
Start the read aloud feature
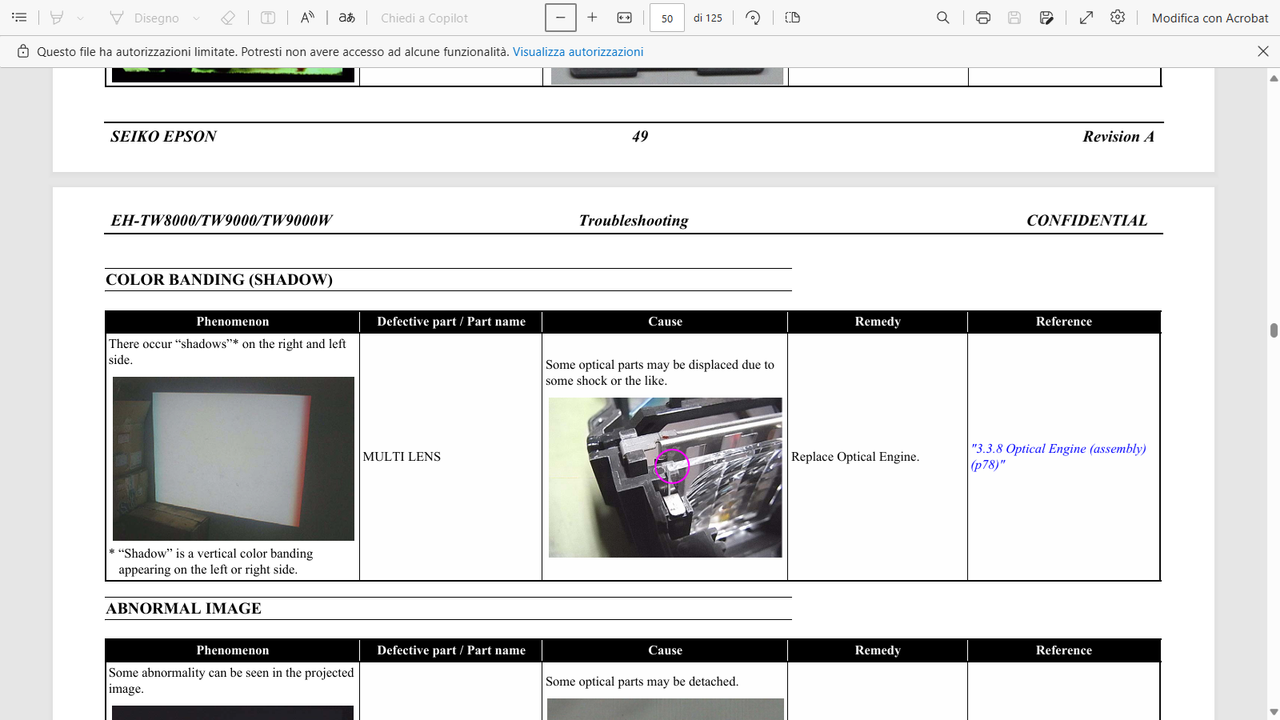pos(308,18)
